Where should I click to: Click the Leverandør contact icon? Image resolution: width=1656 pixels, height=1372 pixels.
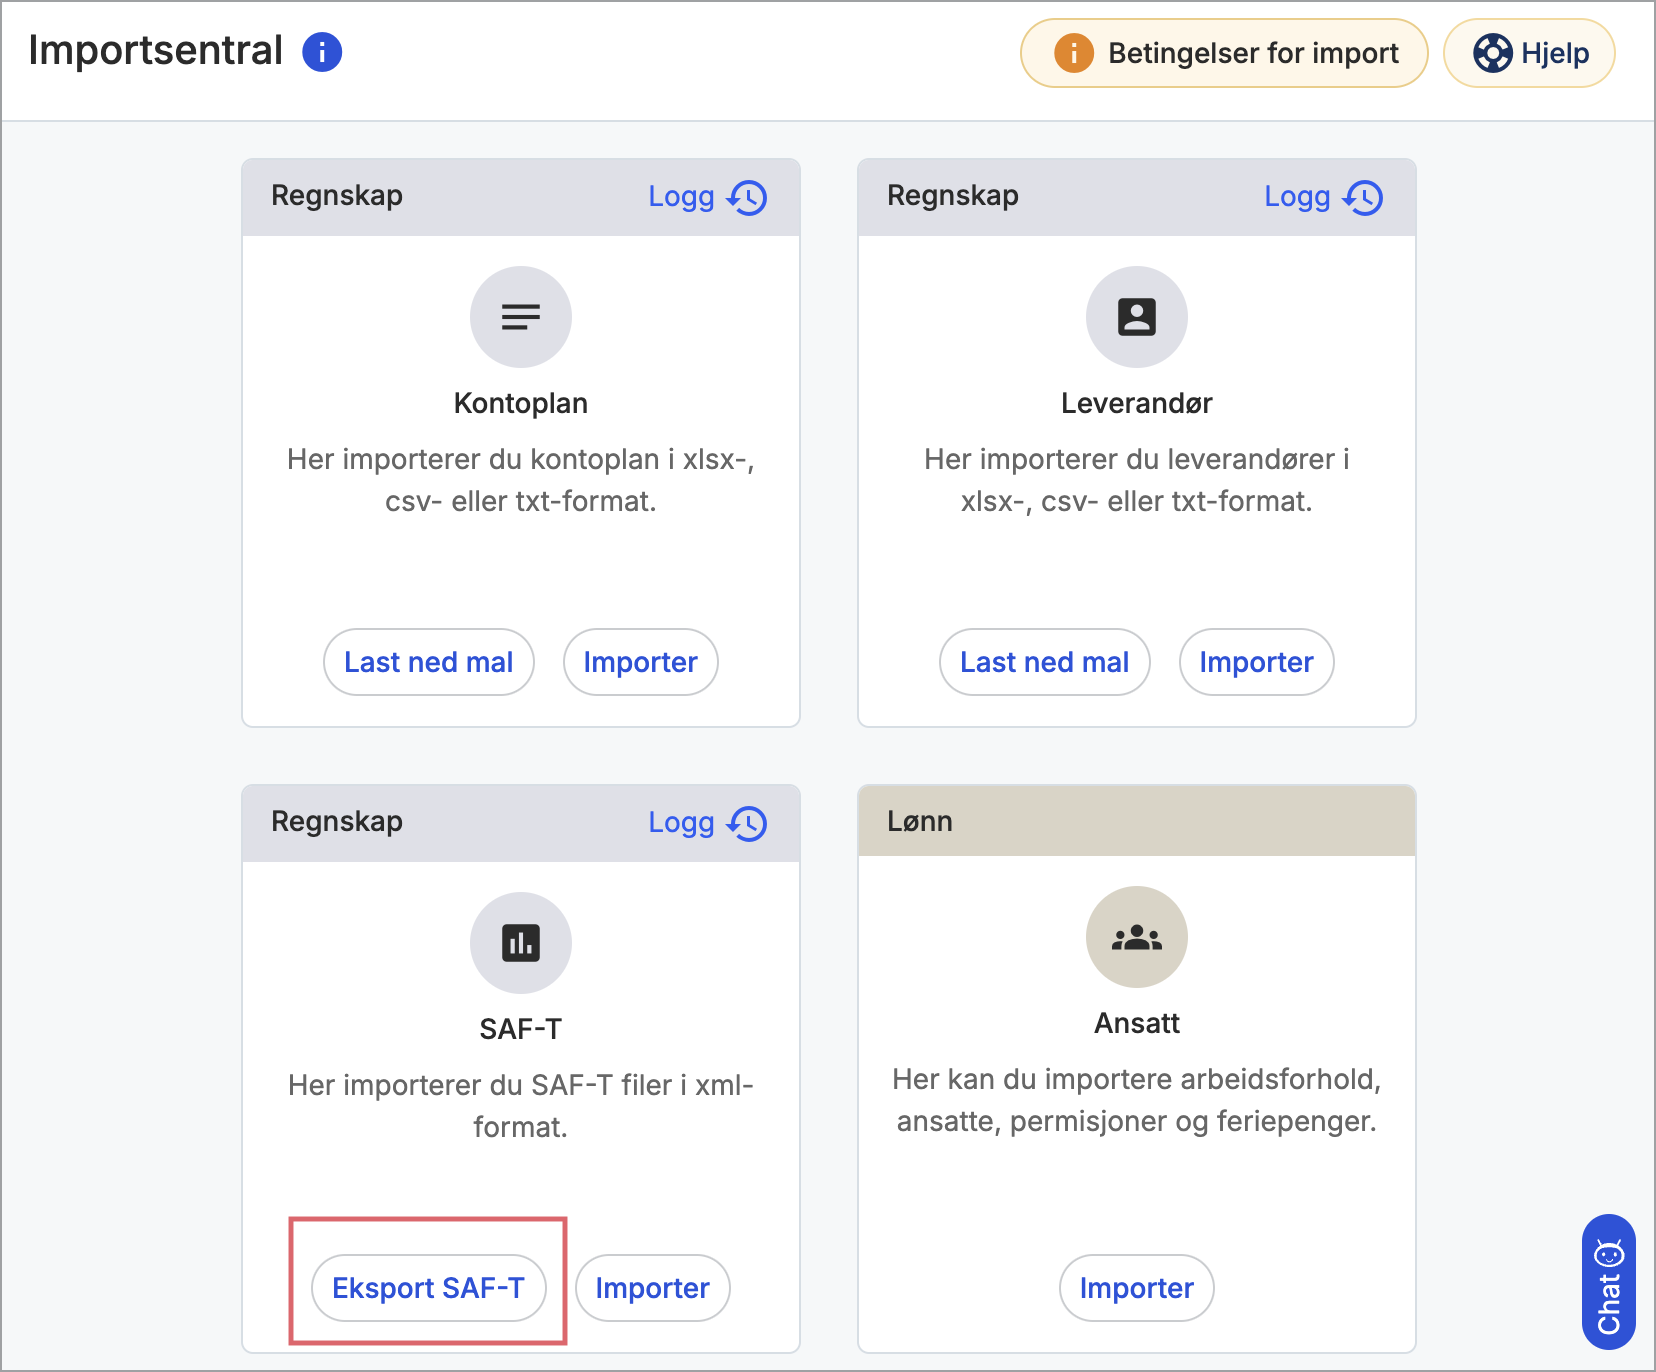pos(1137,317)
